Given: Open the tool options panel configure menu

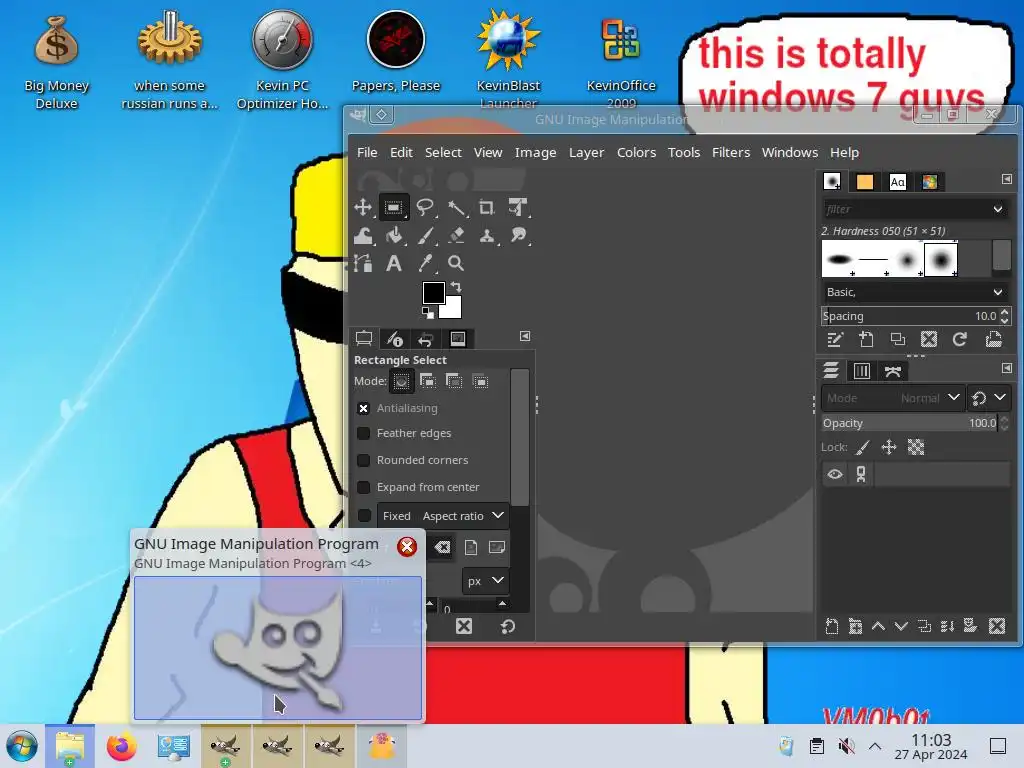Looking at the screenshot, I should pos(524,336).
